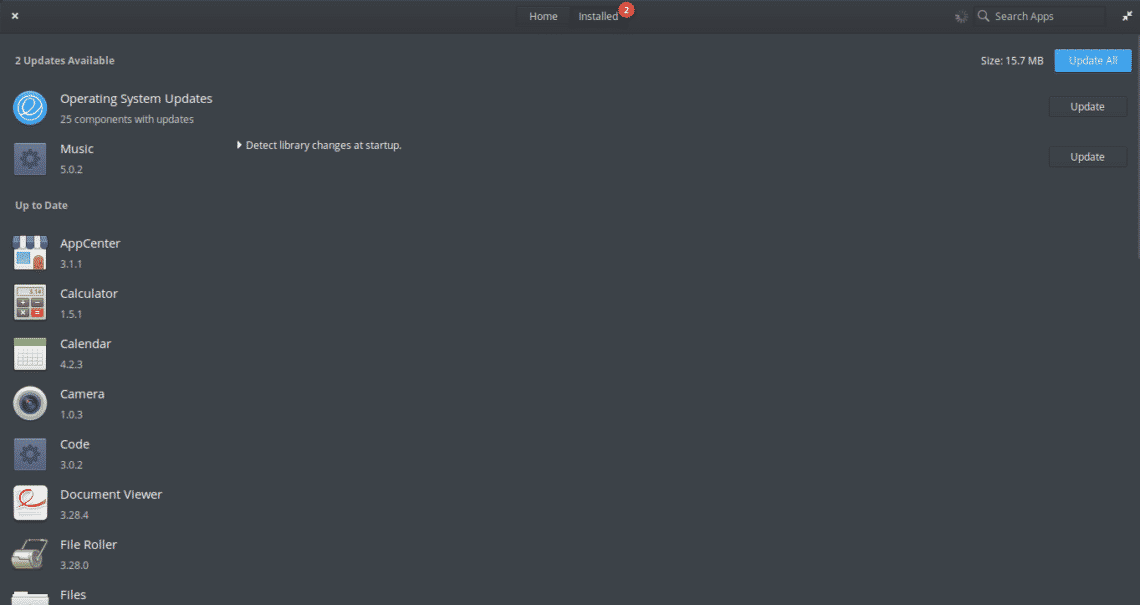This screenshot has width=1140, height=605.
Task: Click the search magnifier icon
Action: pos(983,16)
